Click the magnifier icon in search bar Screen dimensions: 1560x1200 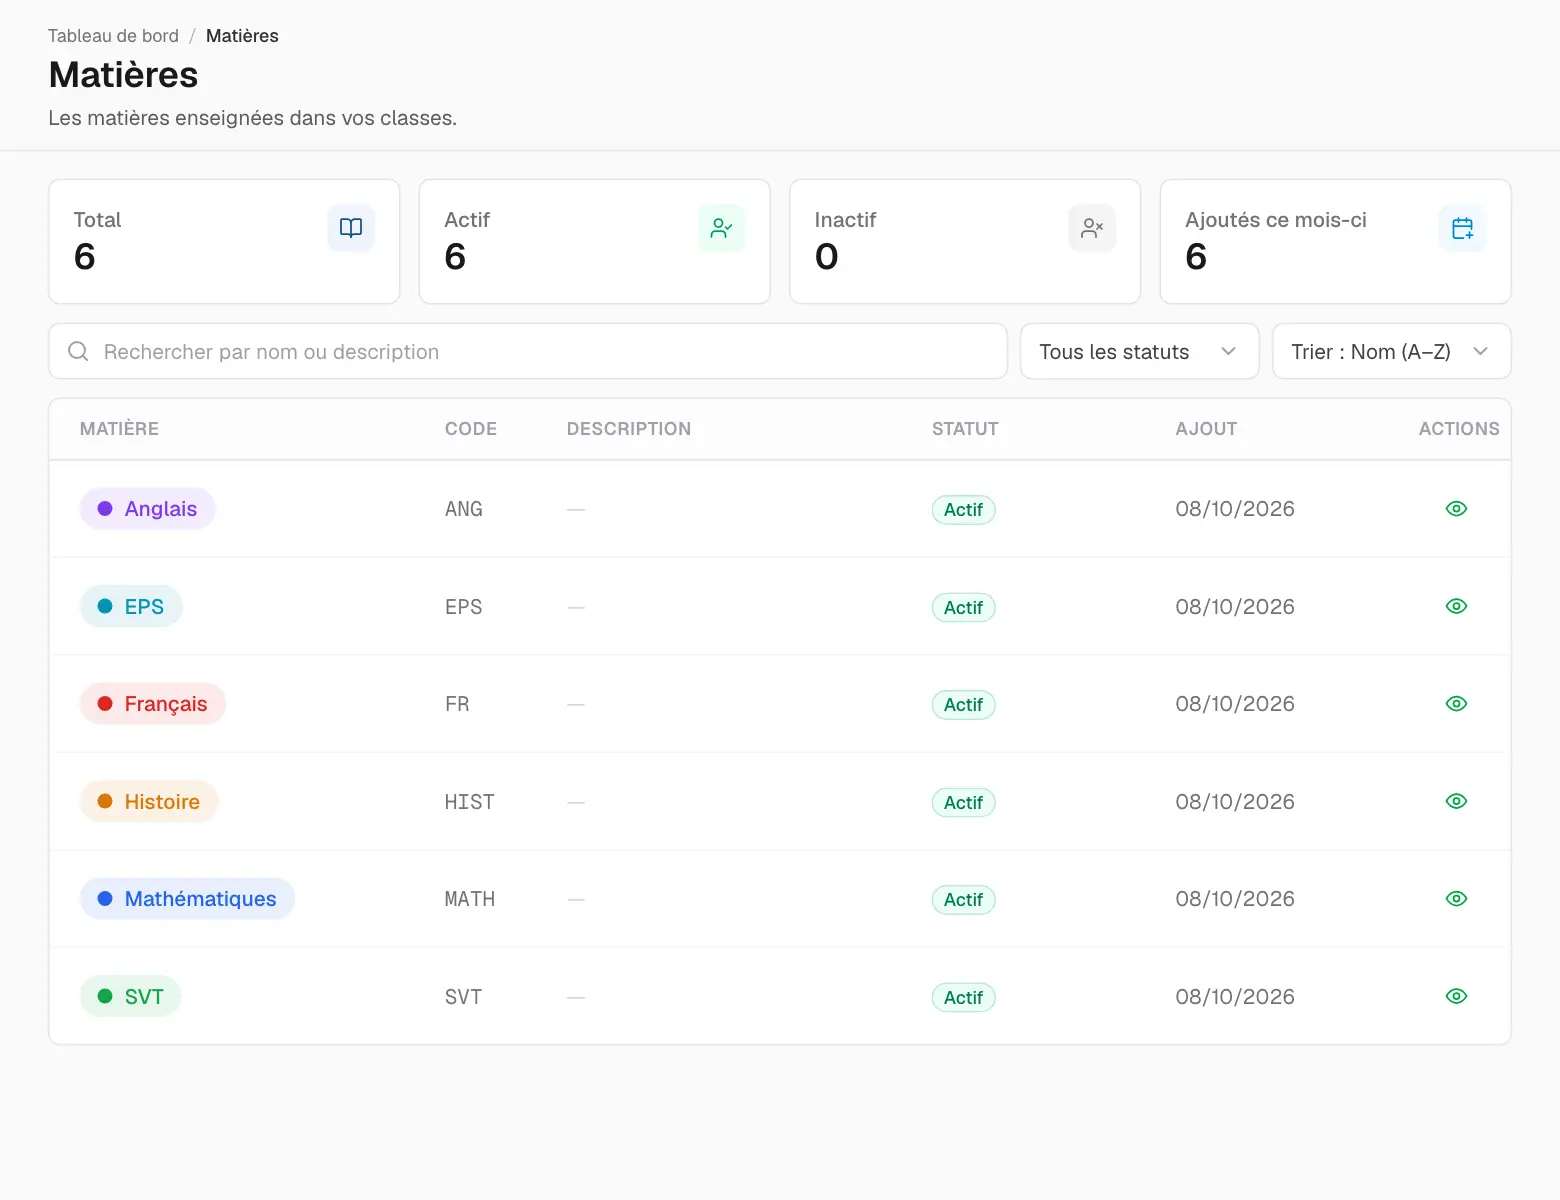[78, 351]
